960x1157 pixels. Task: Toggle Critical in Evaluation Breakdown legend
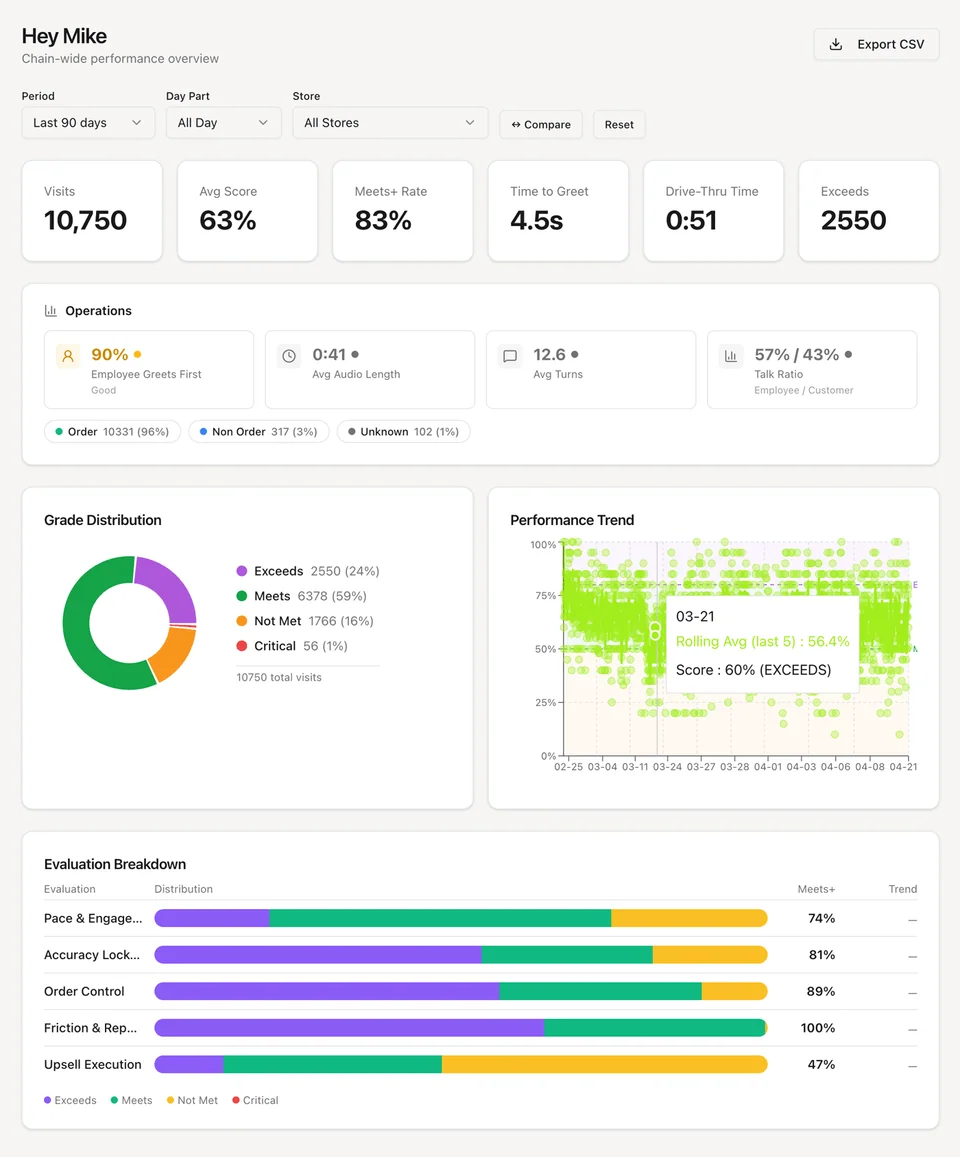pyautogui.click(x=255, y=1100)
